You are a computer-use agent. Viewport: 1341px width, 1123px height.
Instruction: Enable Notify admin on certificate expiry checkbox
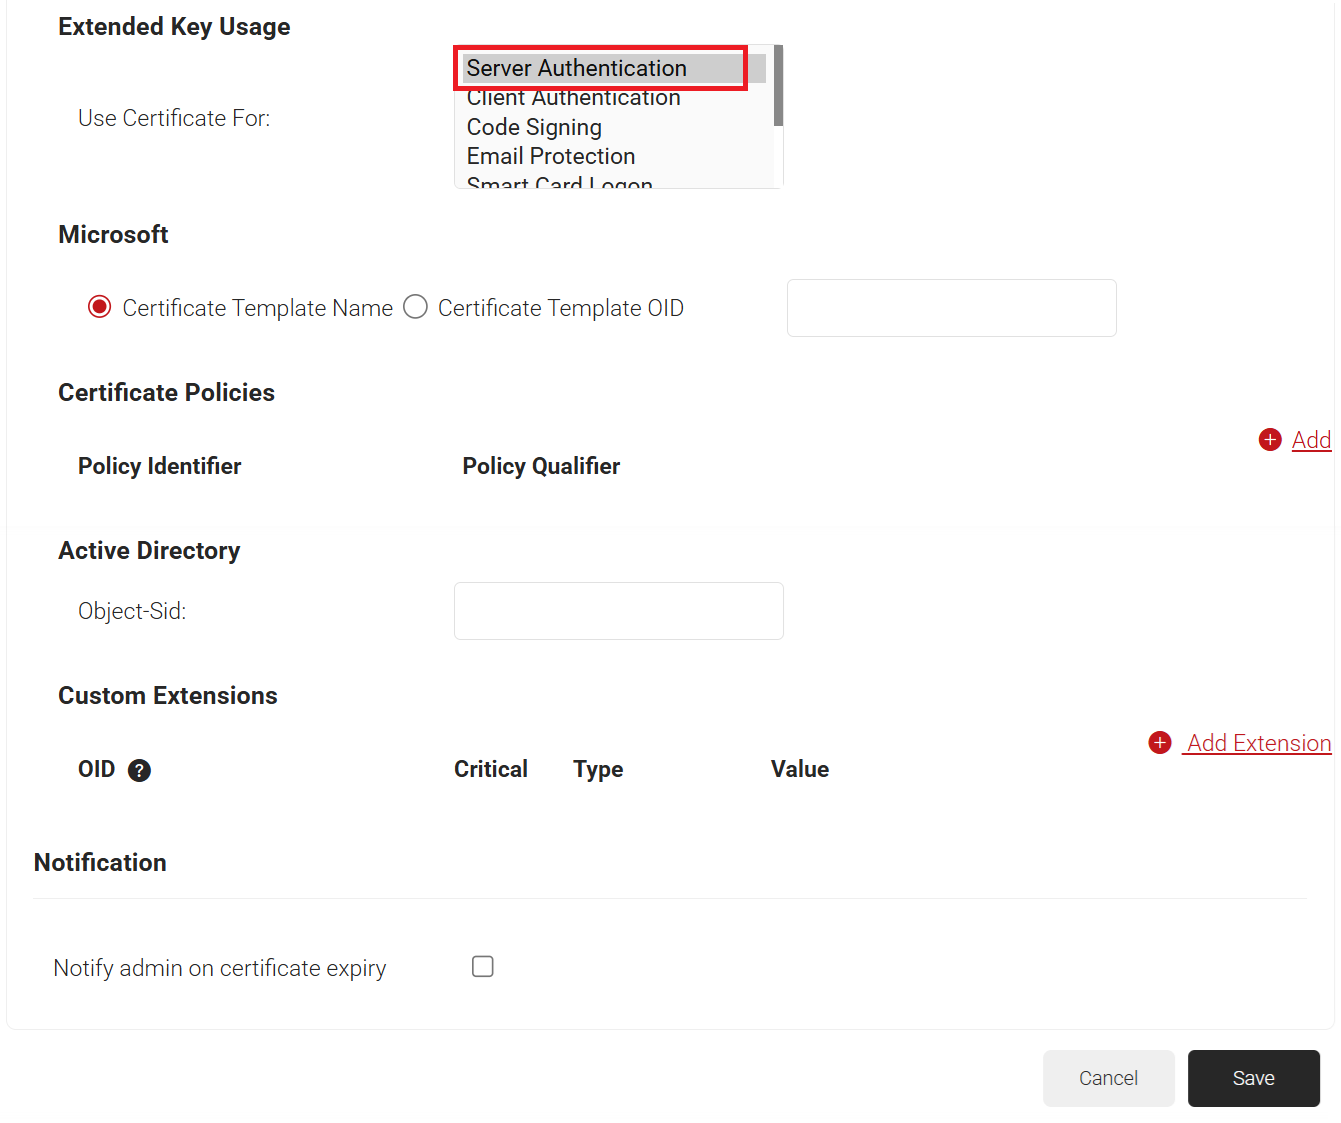[x=483, y=967]
